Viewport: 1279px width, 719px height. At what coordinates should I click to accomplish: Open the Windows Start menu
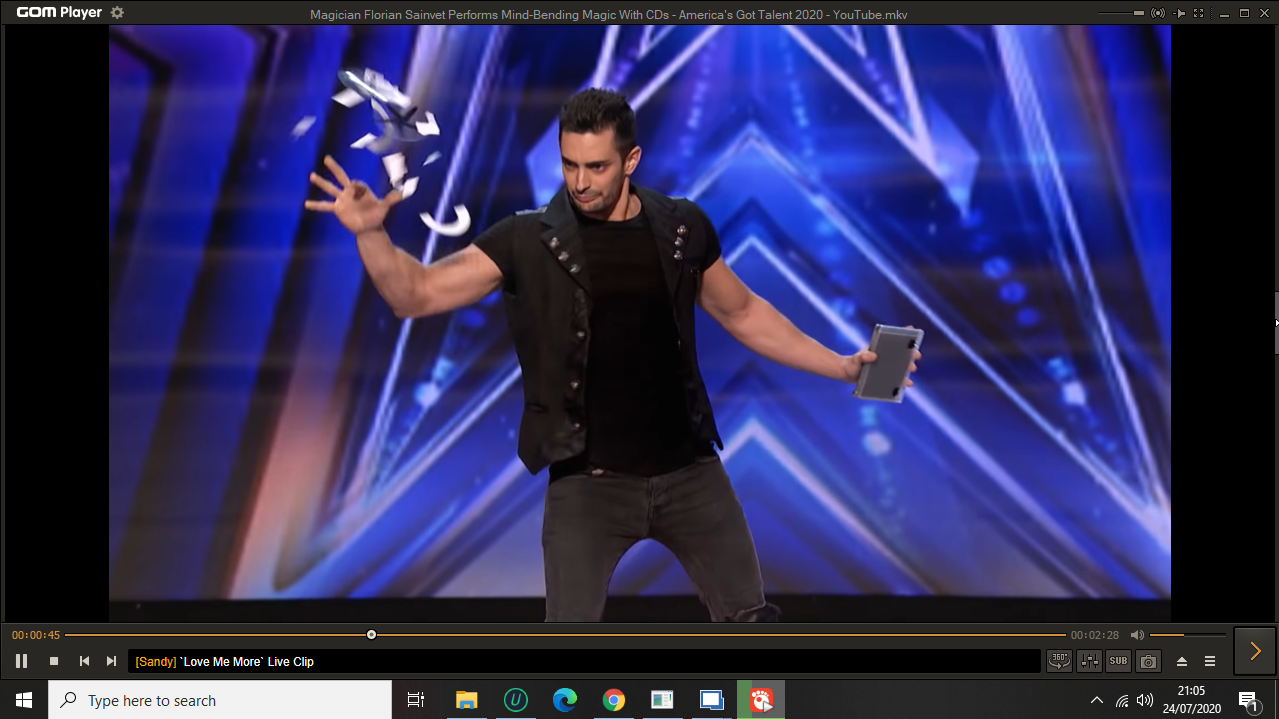24,700
